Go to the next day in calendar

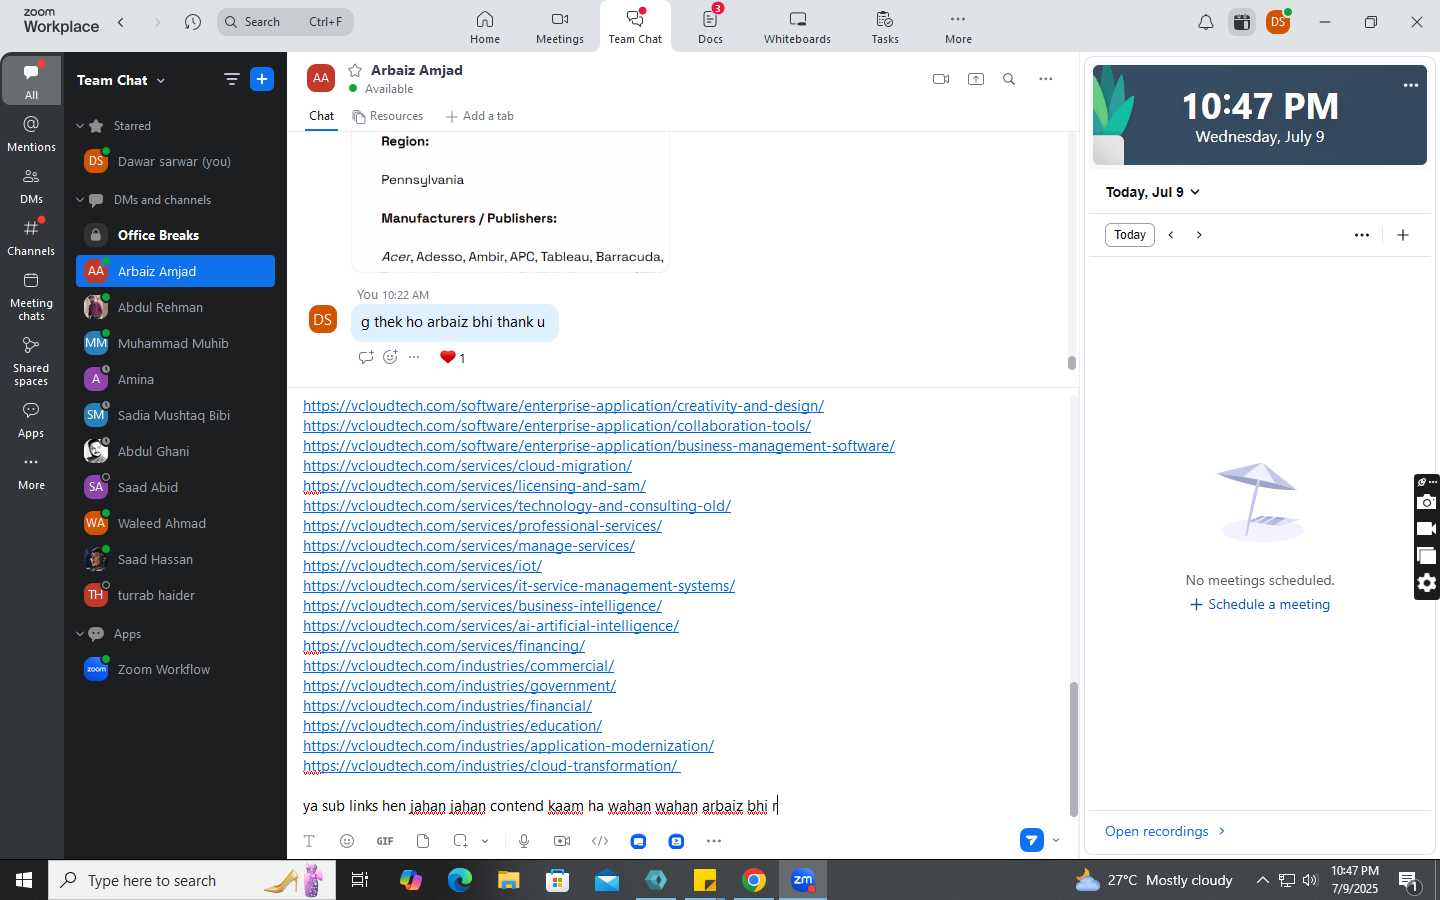1199,235
